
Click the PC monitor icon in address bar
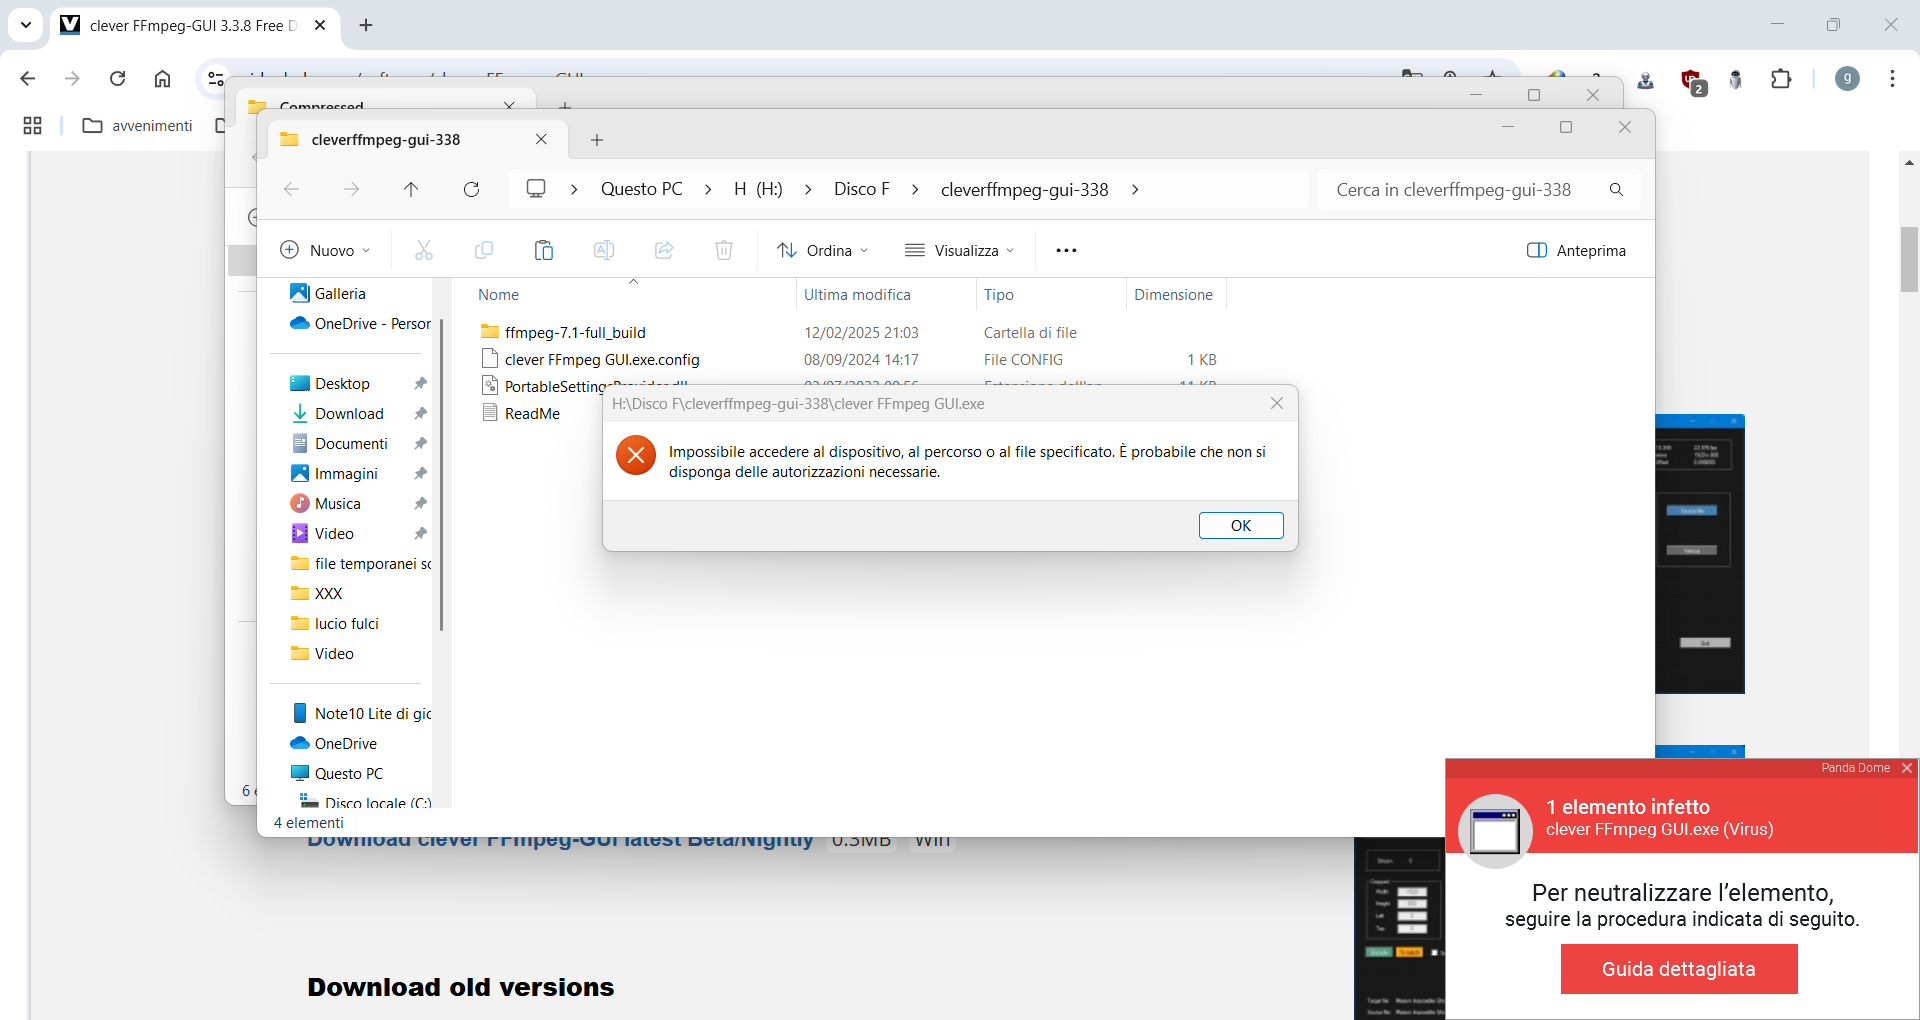[x=536, y=189]
